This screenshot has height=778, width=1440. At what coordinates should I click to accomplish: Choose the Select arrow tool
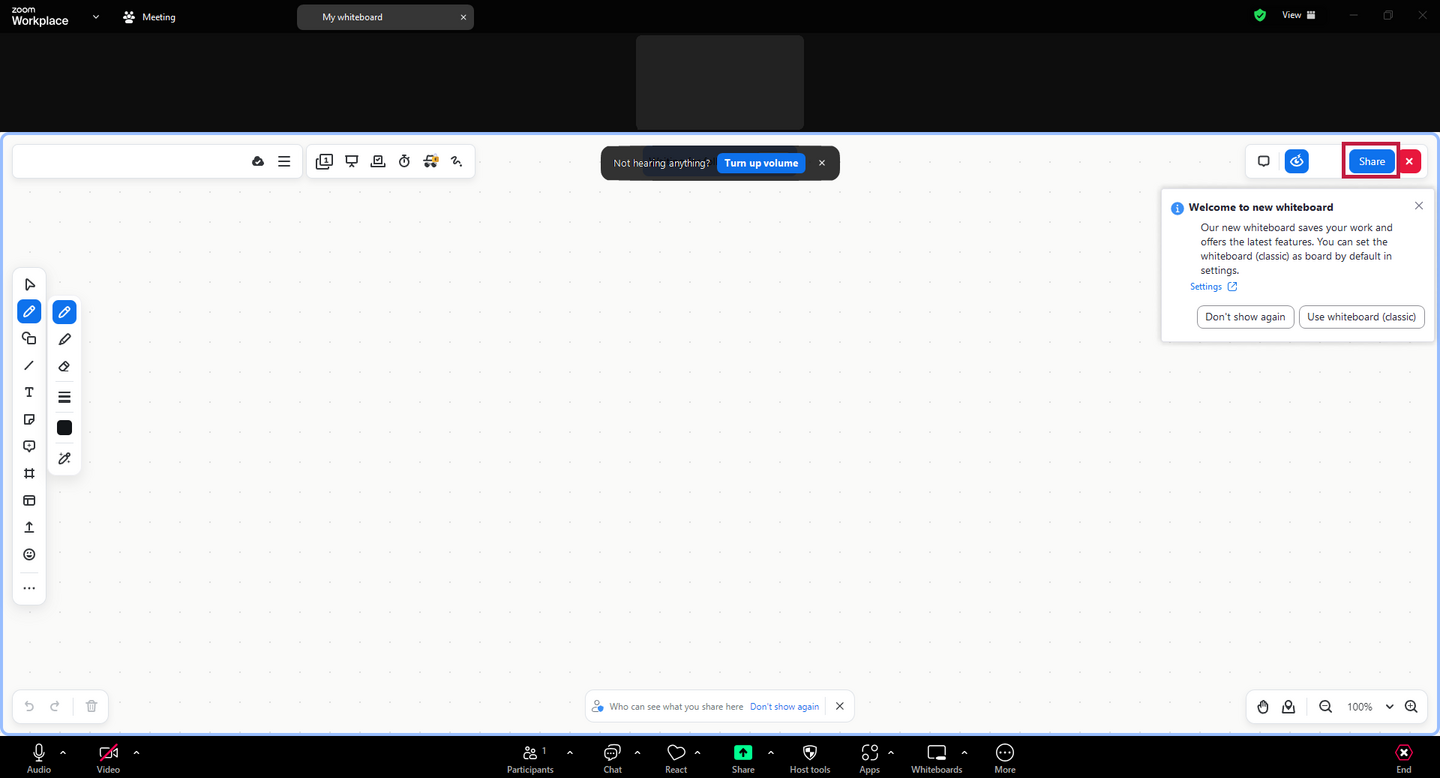[29, 285]
